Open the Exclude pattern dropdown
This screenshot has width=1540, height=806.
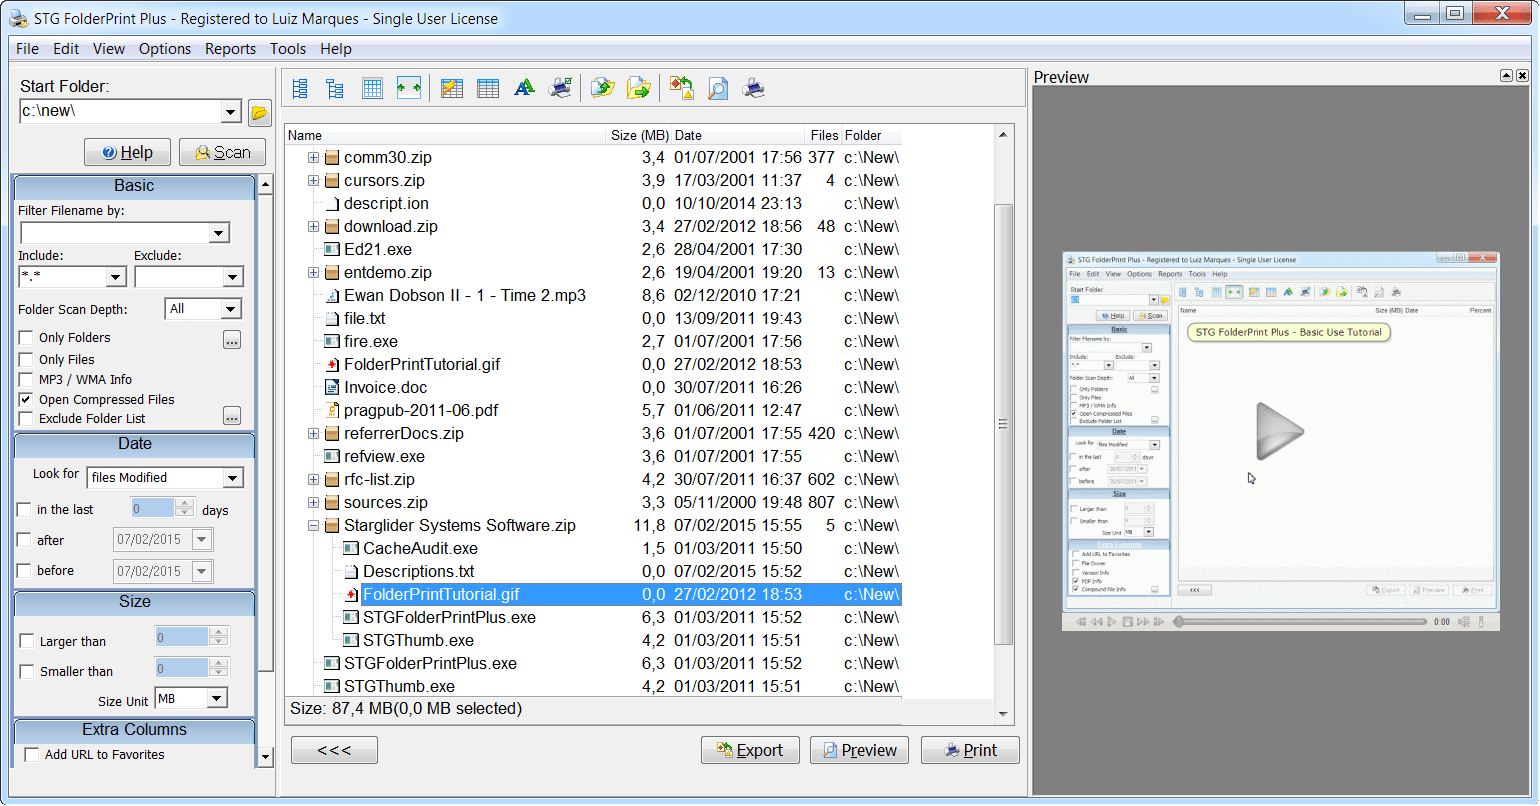(233, 277)
